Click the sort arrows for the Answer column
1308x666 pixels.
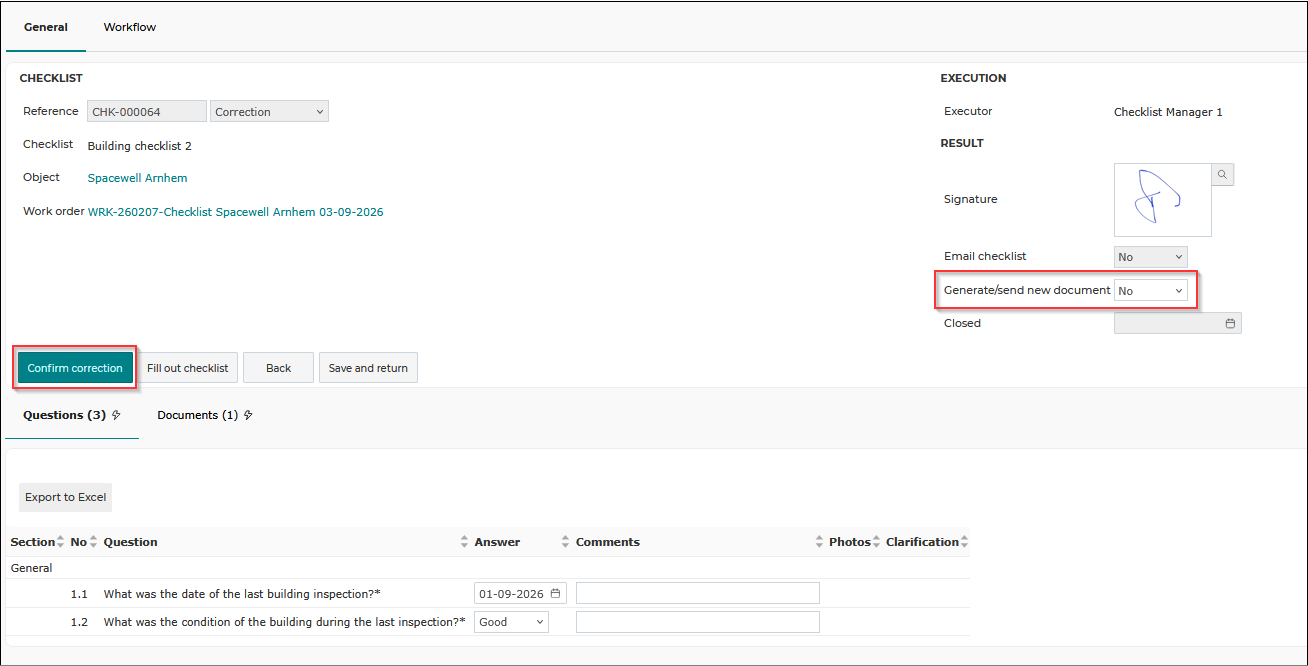click(x=566, y=542)
